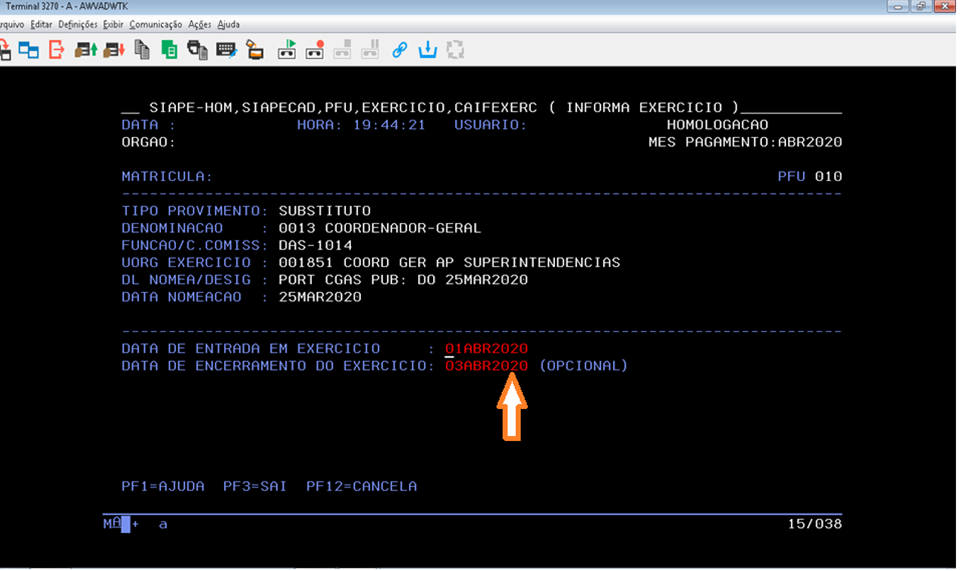The width and height of the screenshot is (960, 571).
Task: Click the ORGAO: label
Action: (148, 142)
